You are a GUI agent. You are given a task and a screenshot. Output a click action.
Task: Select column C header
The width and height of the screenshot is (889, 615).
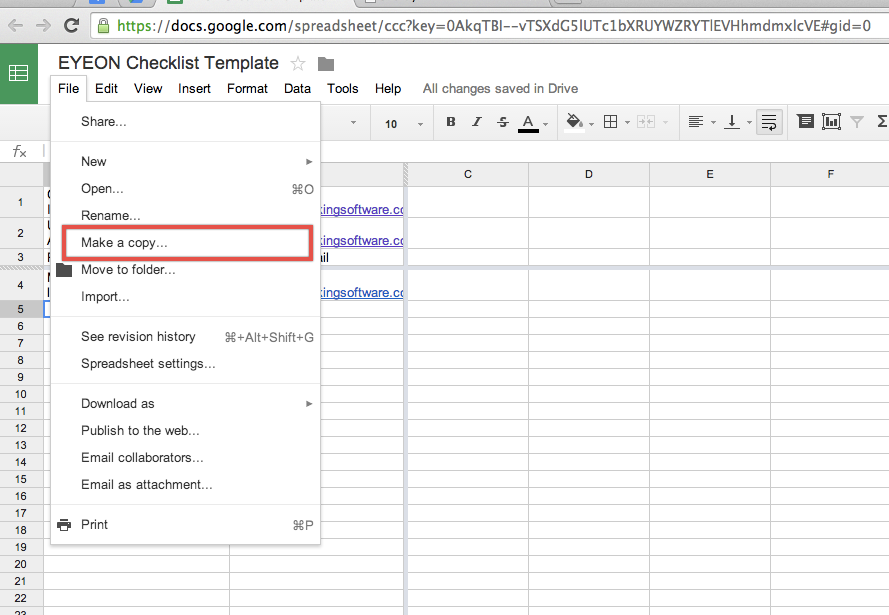click(468, 175)
